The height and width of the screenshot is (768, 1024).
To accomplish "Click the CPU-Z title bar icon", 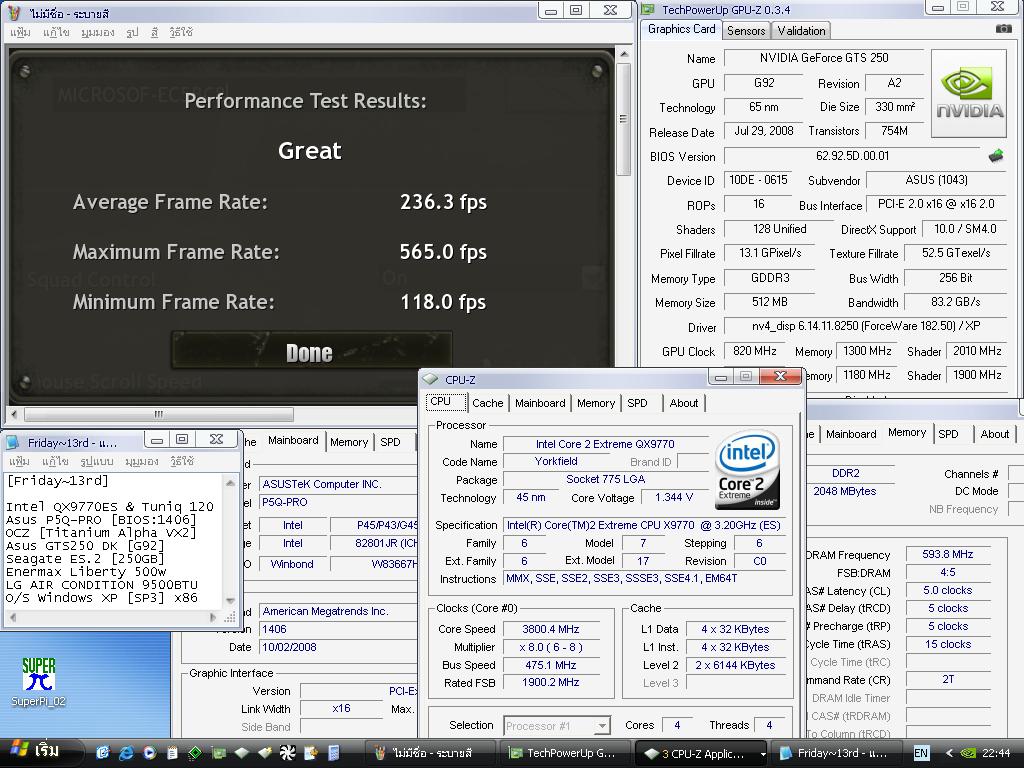I will click(x=430, y=379).
